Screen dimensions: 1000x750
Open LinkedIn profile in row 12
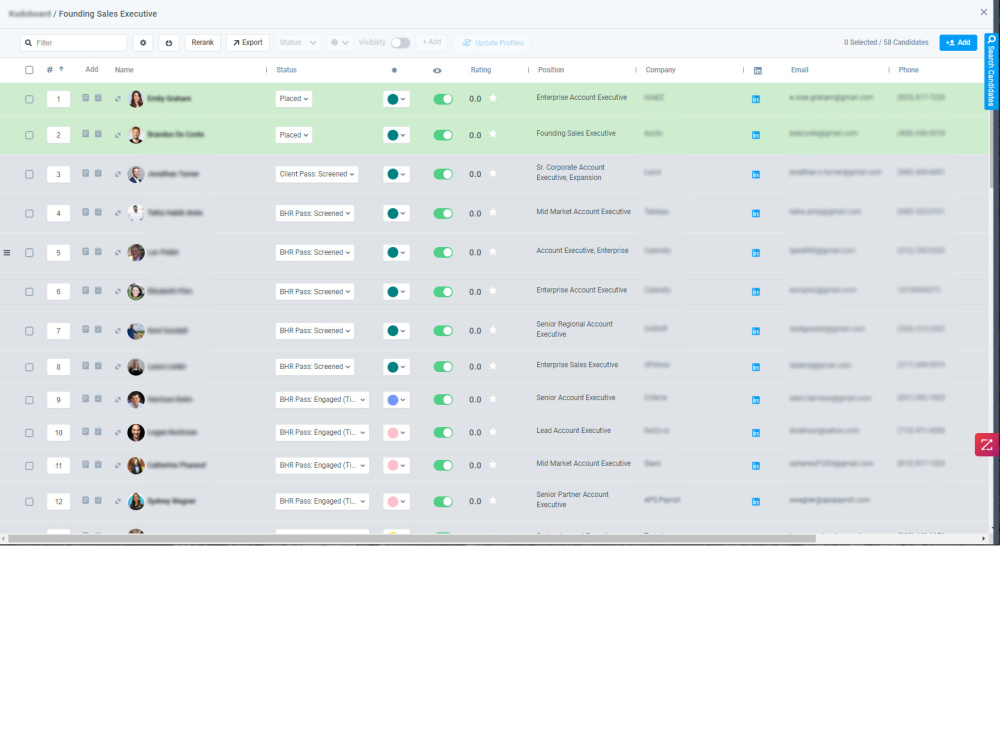click(756, 502)
